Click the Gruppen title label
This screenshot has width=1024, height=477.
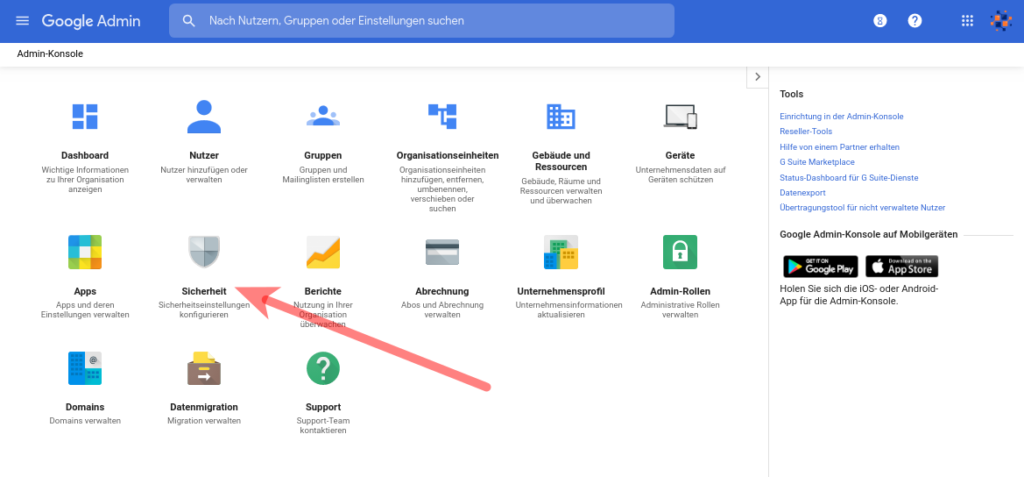tap(323, 156)
